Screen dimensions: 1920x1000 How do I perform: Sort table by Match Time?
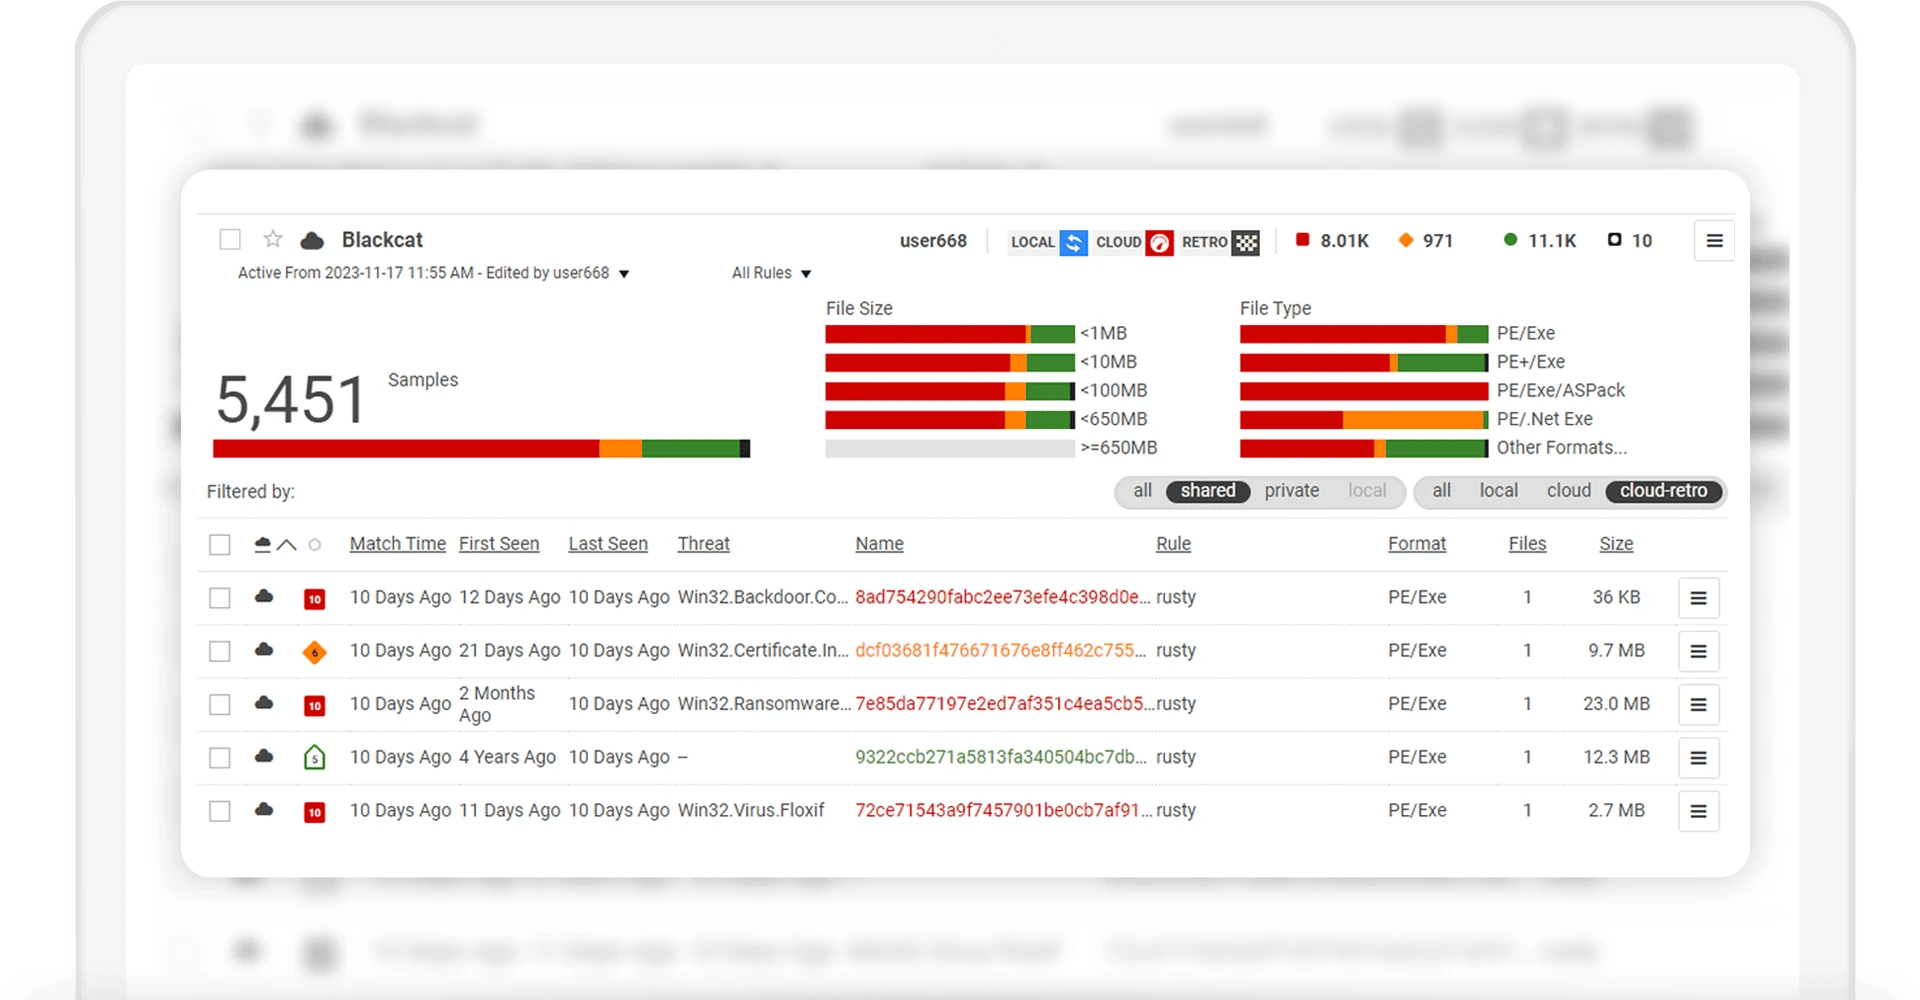[397, 544]
